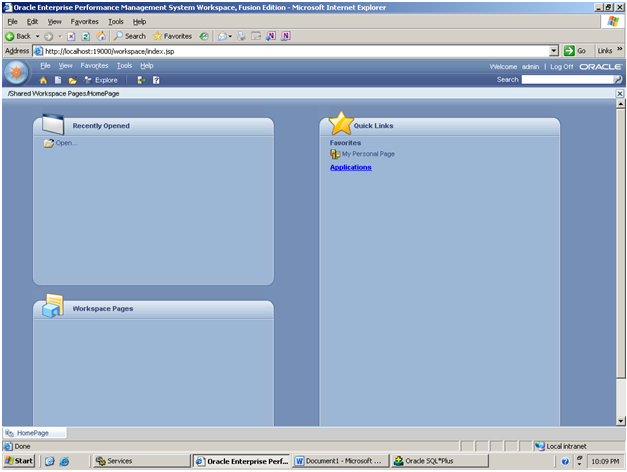Click the IE Print icon
Viewport: 627px width, 472px height.
(241, 36)
